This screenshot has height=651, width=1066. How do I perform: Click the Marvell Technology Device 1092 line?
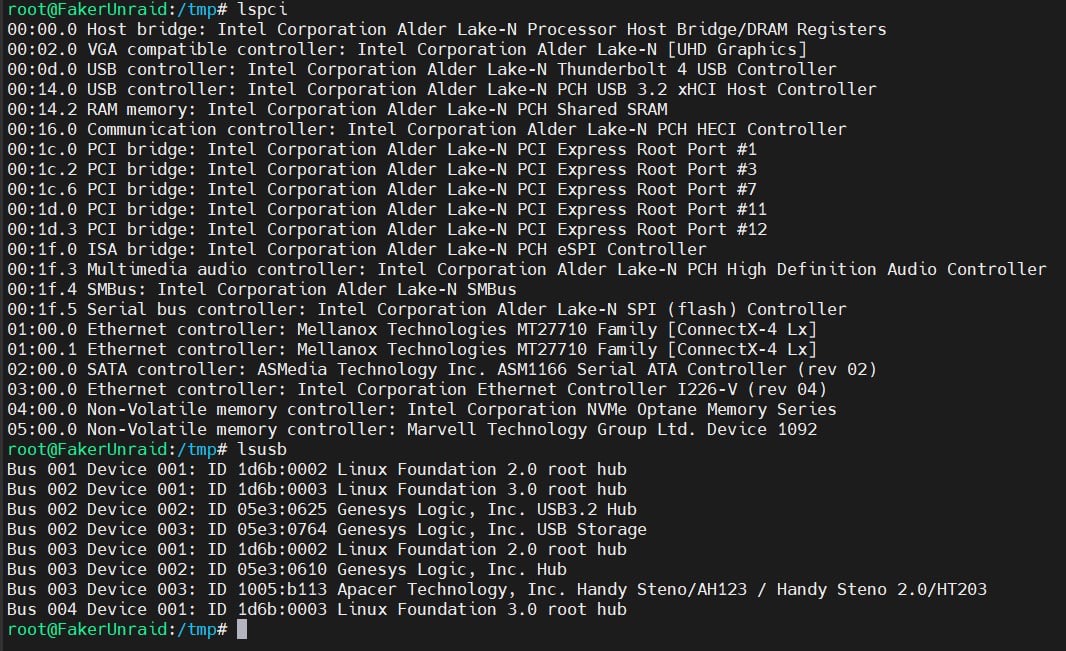coord(412,429)
